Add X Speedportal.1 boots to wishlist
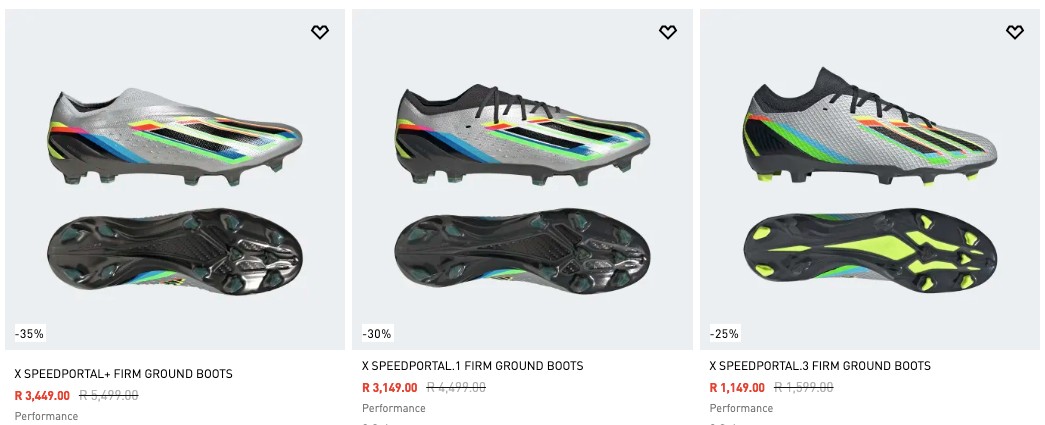The image size is (1045, 425). point(667,33)
